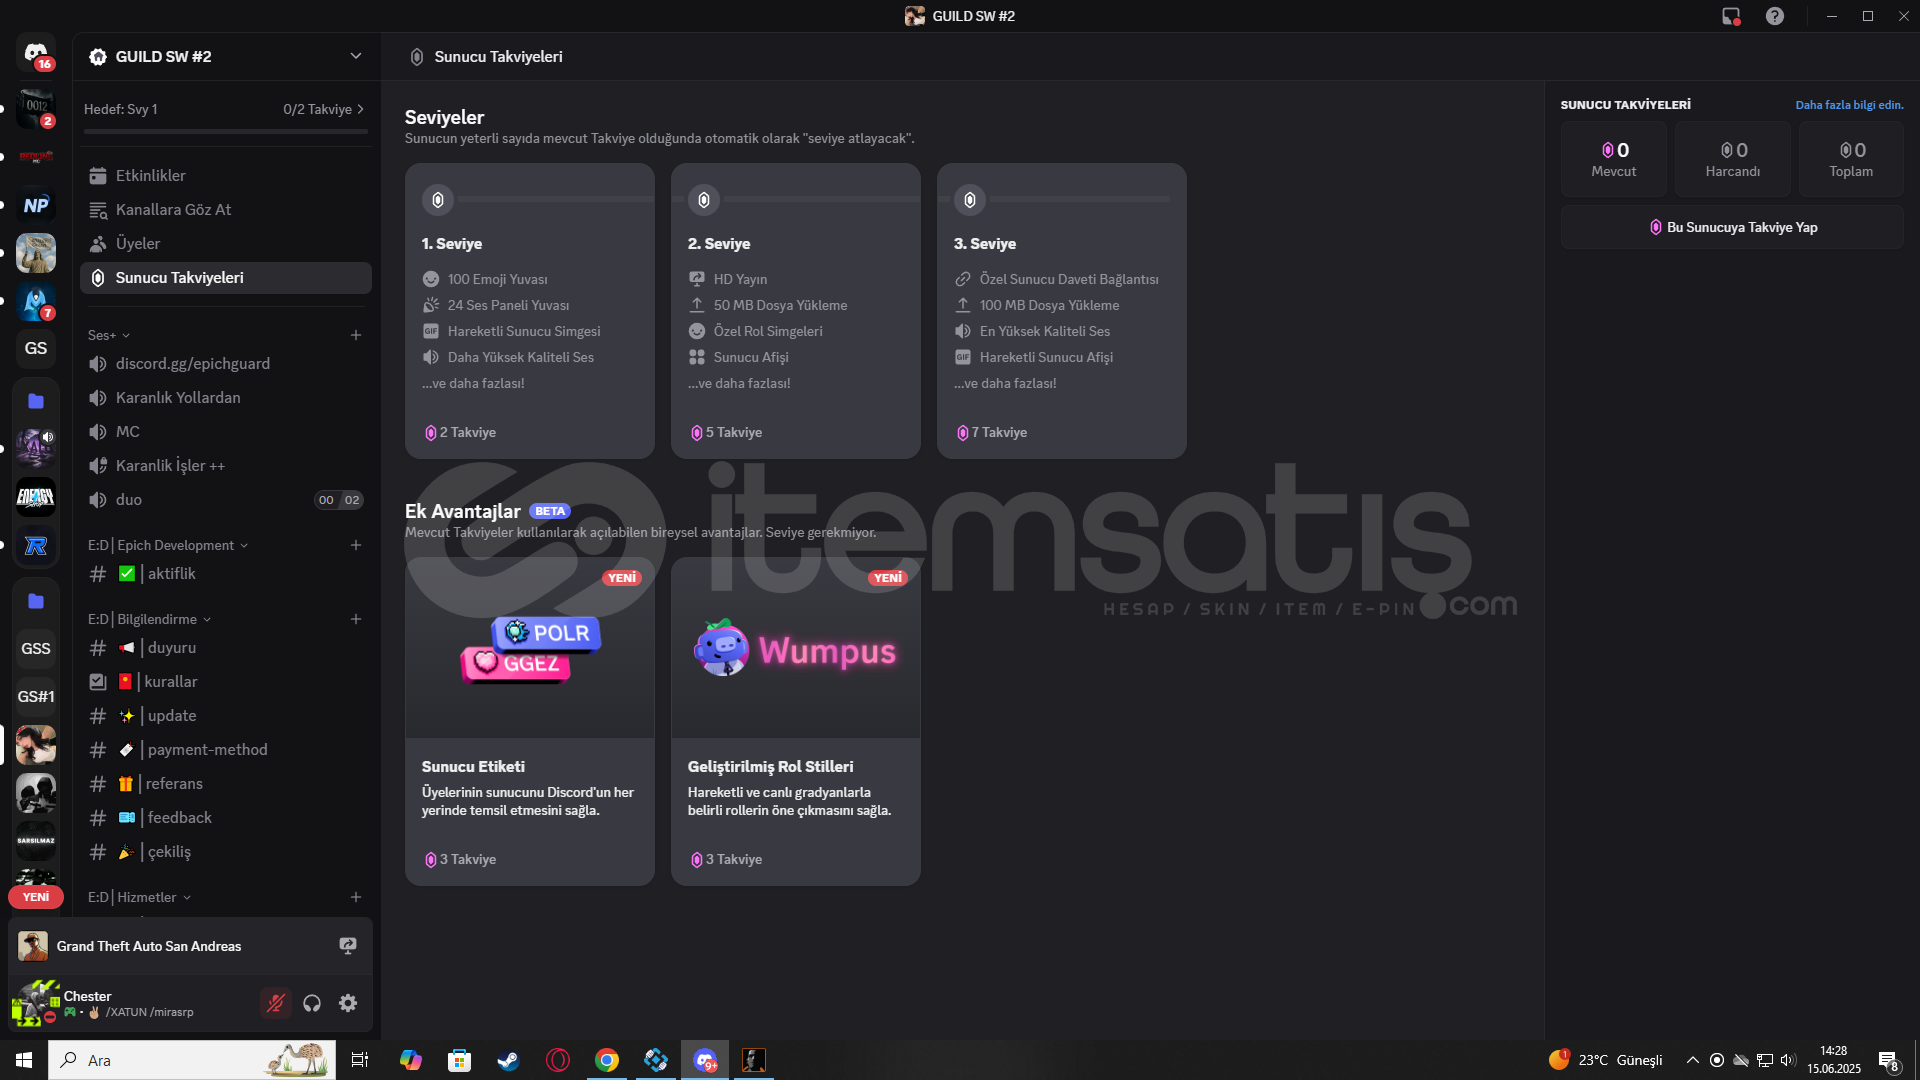
Task: Collapse the Ses+ category
Action: point(109,335)
